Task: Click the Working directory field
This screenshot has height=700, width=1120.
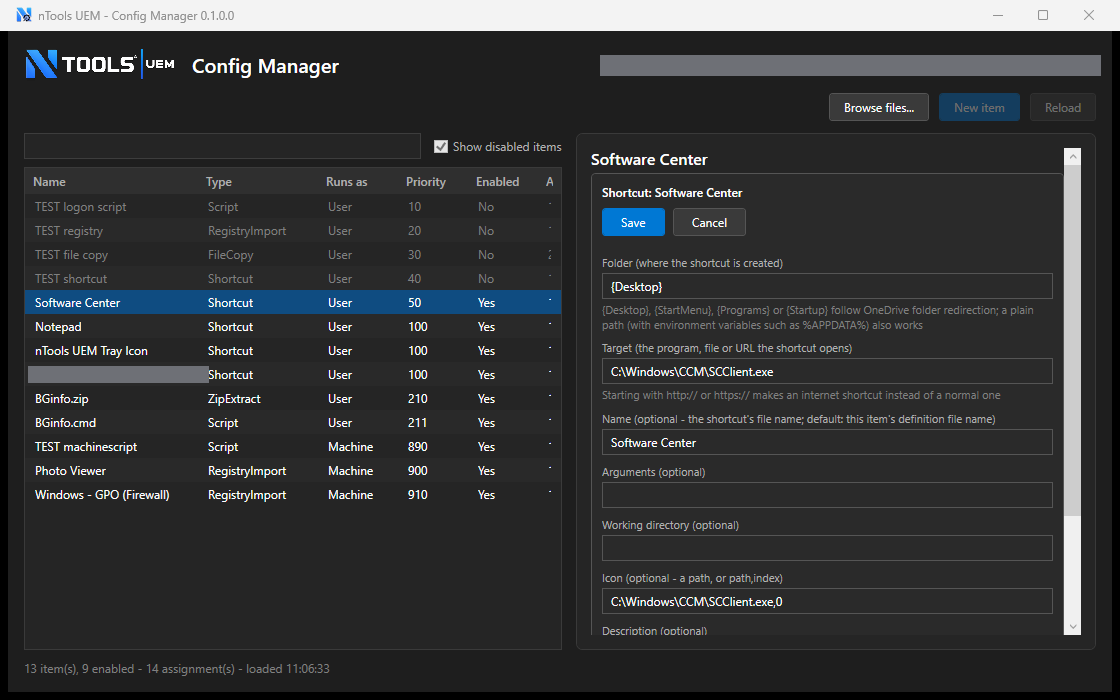Action: tap(827, 548)
